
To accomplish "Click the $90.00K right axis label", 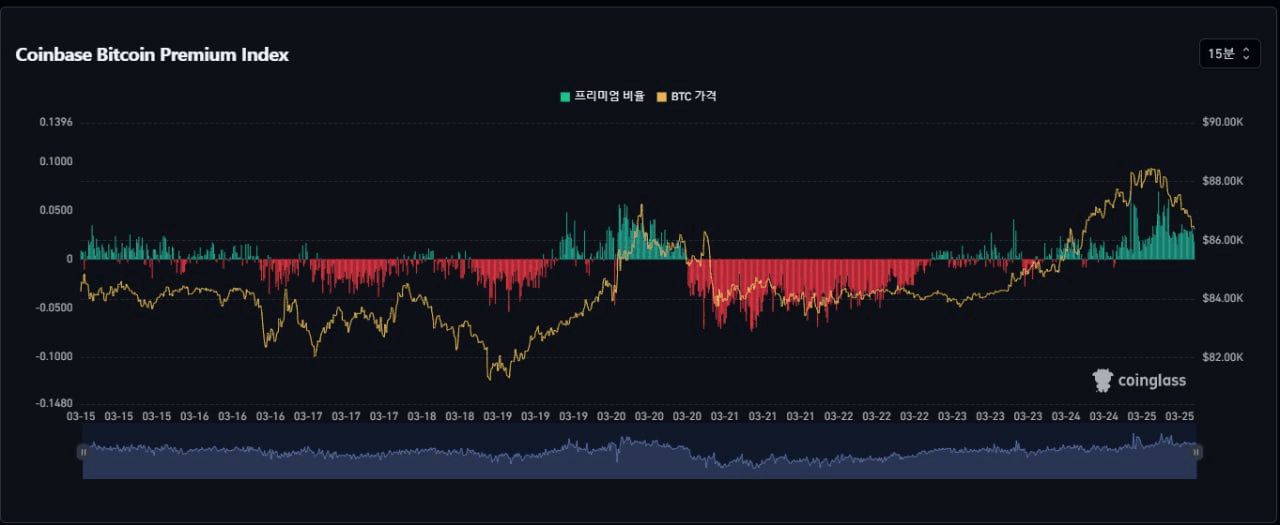I will click(1223, 122).
